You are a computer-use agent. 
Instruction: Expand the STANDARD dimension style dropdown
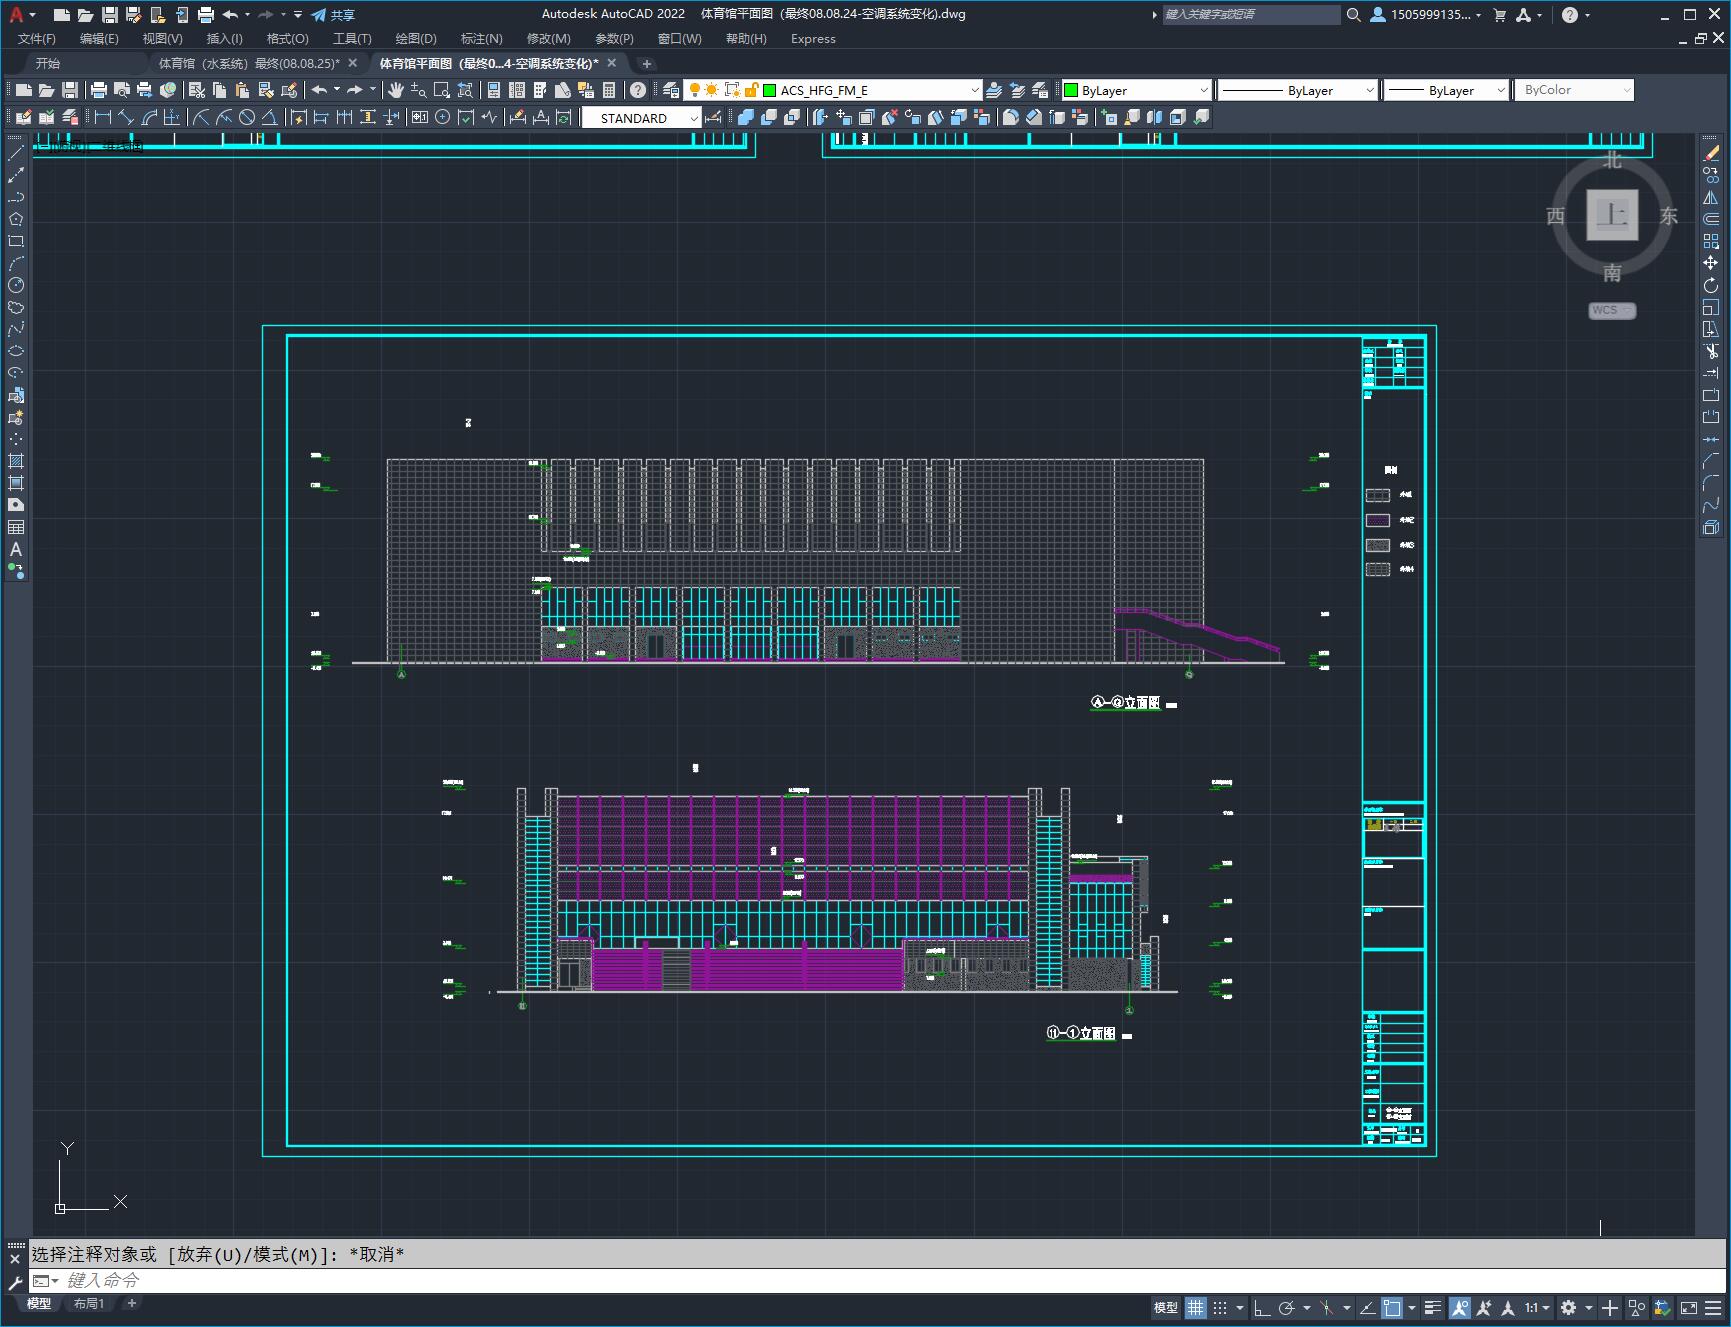[x=694, y=118]
